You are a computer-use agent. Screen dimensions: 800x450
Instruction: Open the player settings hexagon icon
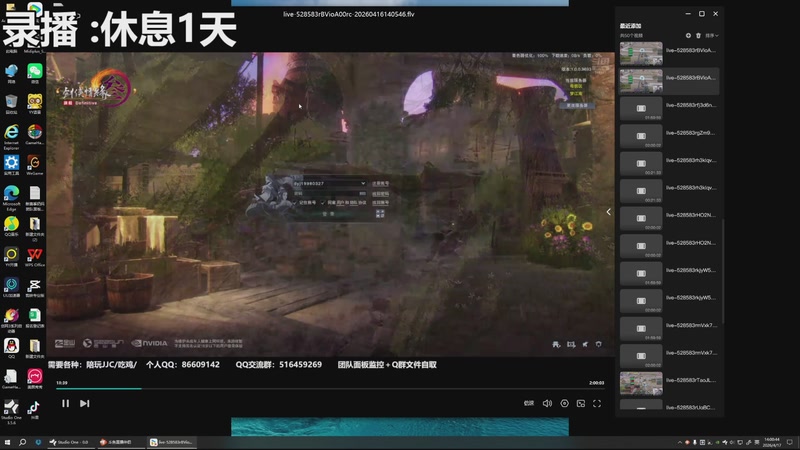(564, 404)
